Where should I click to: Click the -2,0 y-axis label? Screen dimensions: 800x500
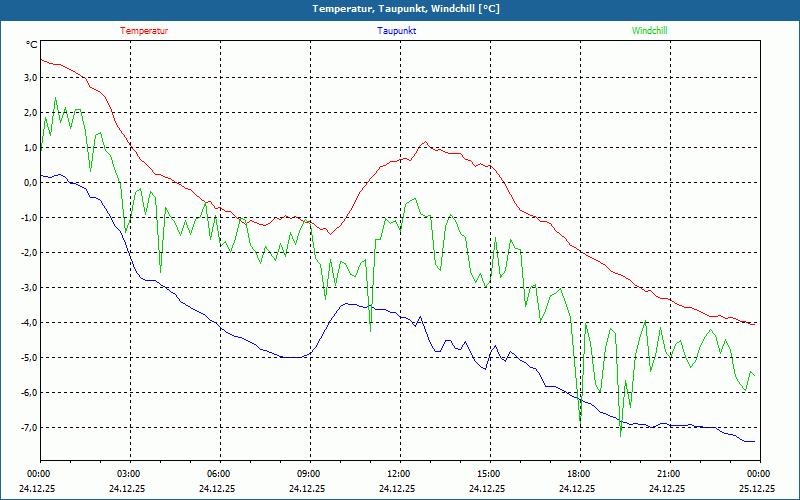tap(30, 253)
